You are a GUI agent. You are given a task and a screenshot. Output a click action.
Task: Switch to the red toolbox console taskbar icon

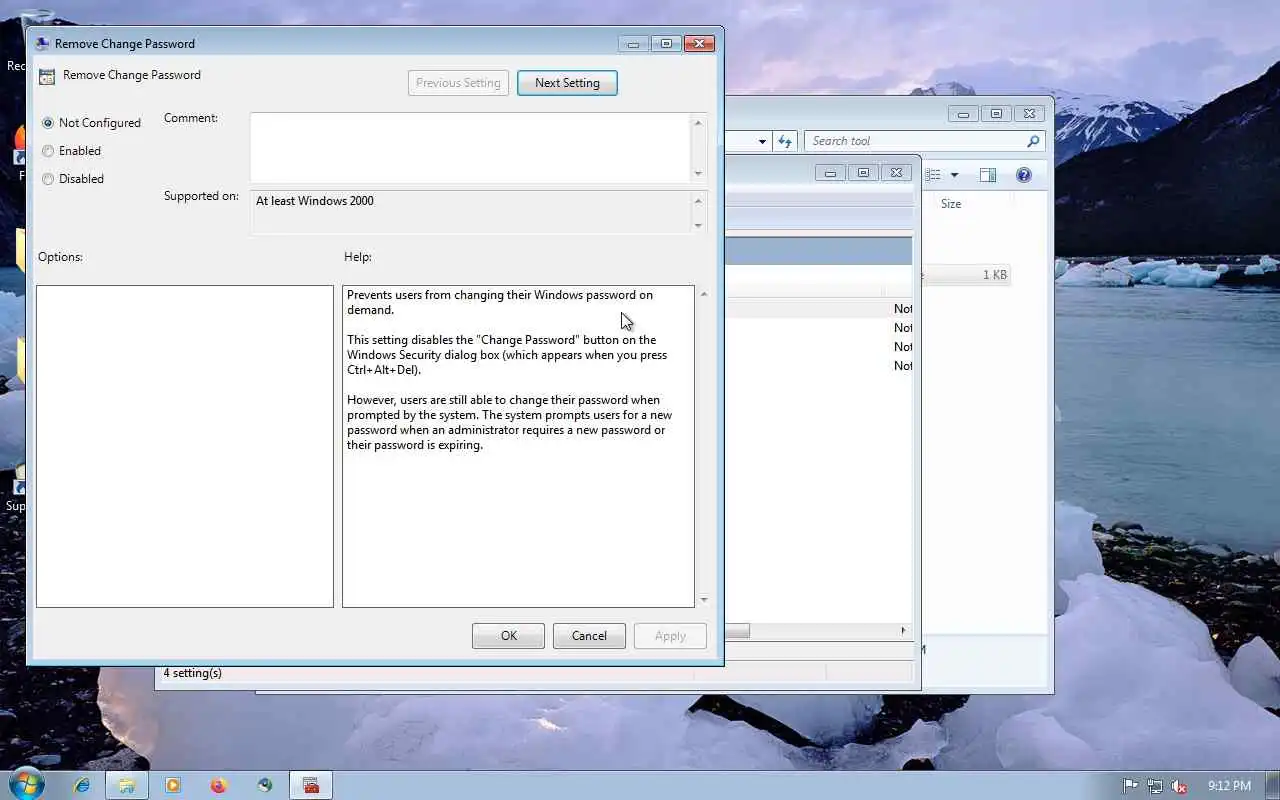tap(311, 785)
